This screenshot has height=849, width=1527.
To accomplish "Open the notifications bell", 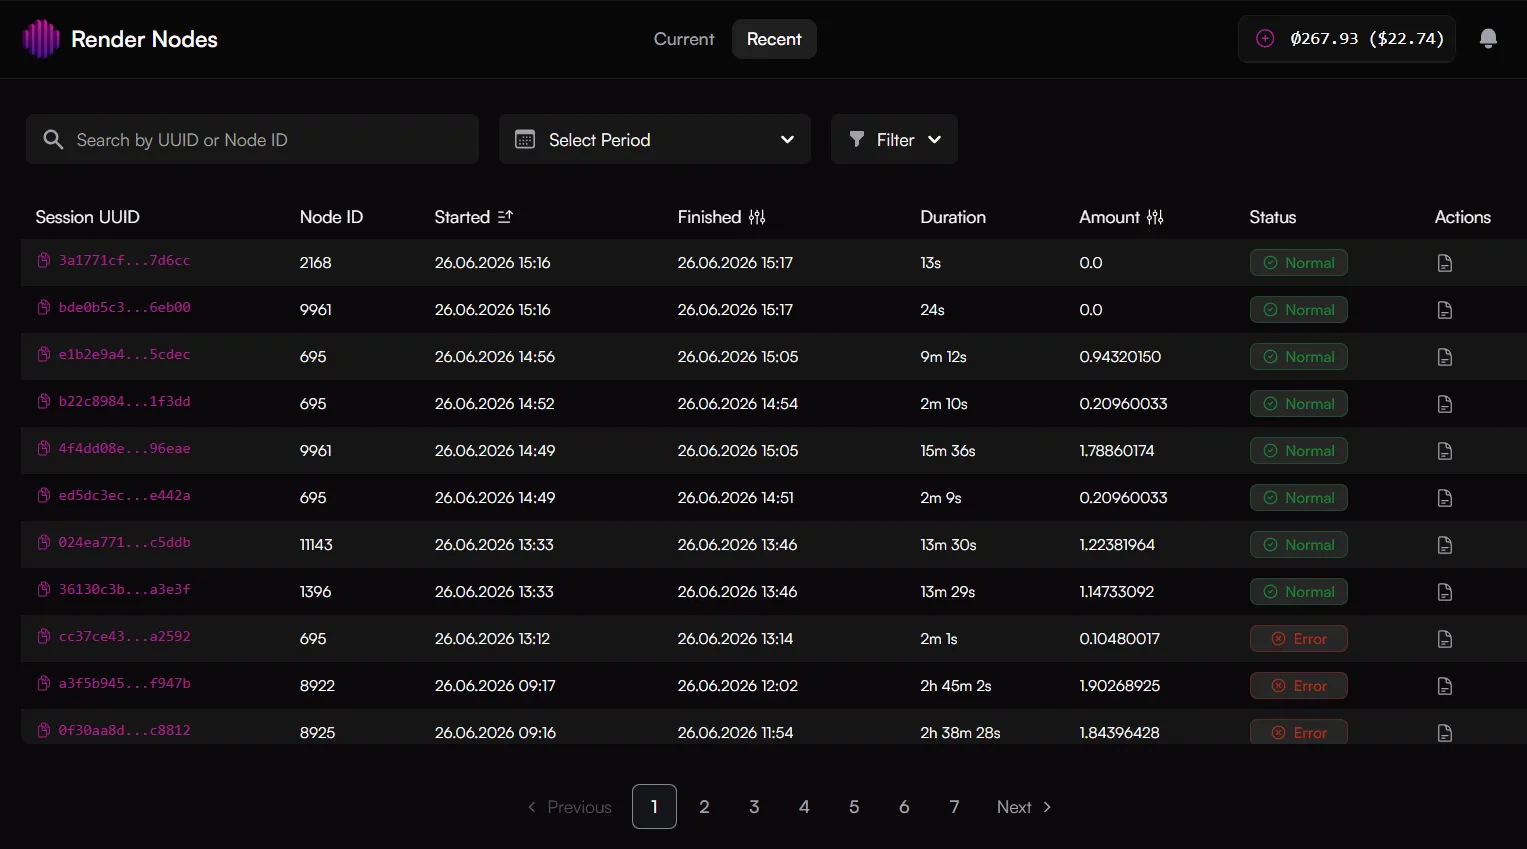I will [x=1488, y=39].
